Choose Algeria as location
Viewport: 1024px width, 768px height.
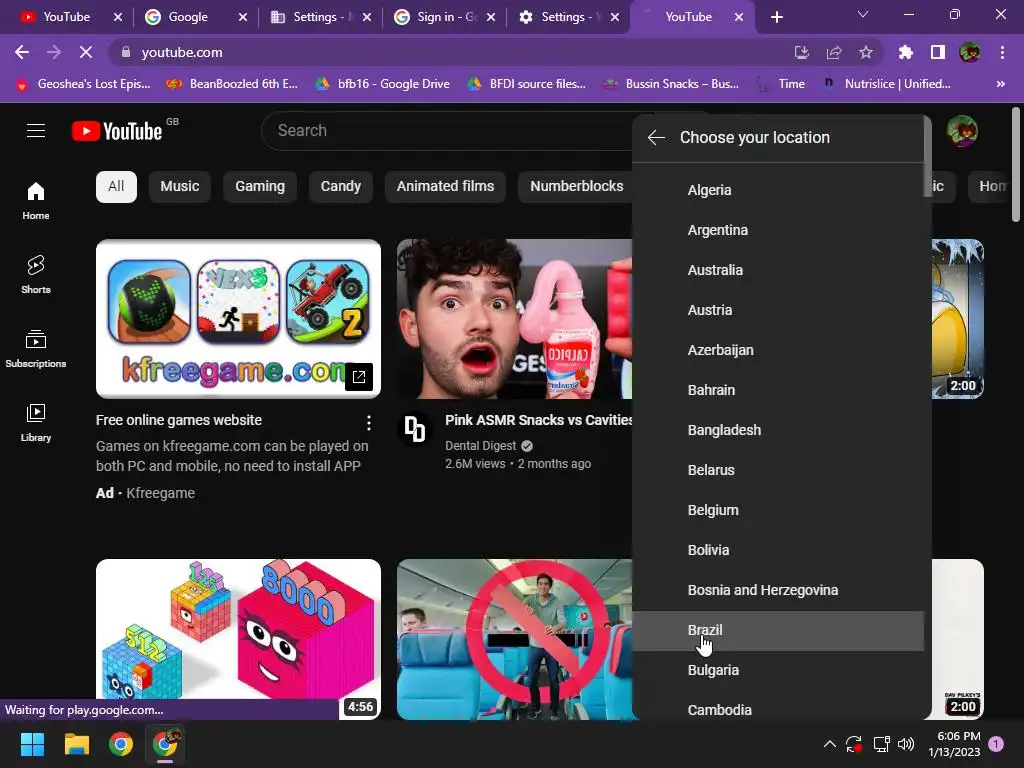(778, 190)
